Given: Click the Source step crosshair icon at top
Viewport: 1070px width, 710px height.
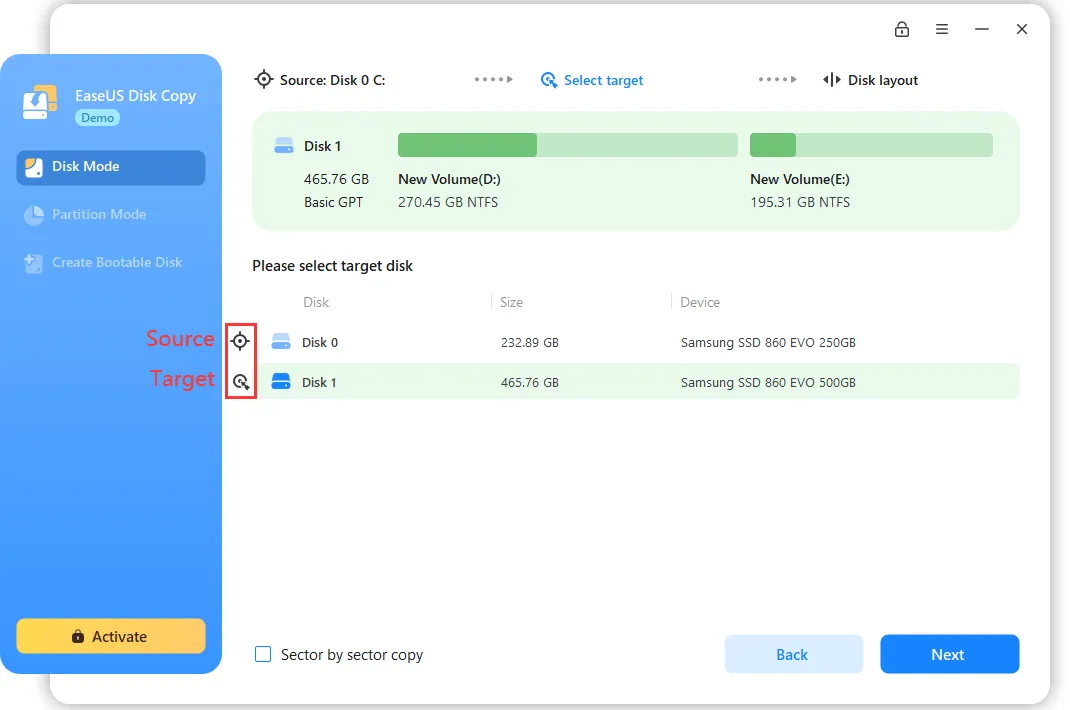Looking at the screenshot, I should tap(264, 80).
